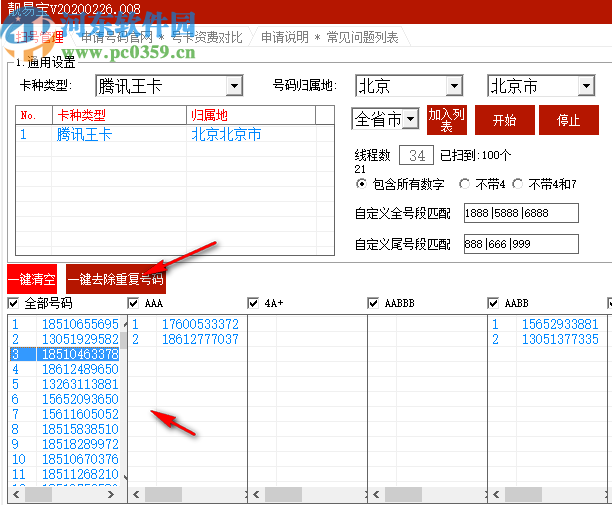The width and height of the screenshot is (612, 505).
Task: Click the 归属地 column header
Action: coord(251,115)
